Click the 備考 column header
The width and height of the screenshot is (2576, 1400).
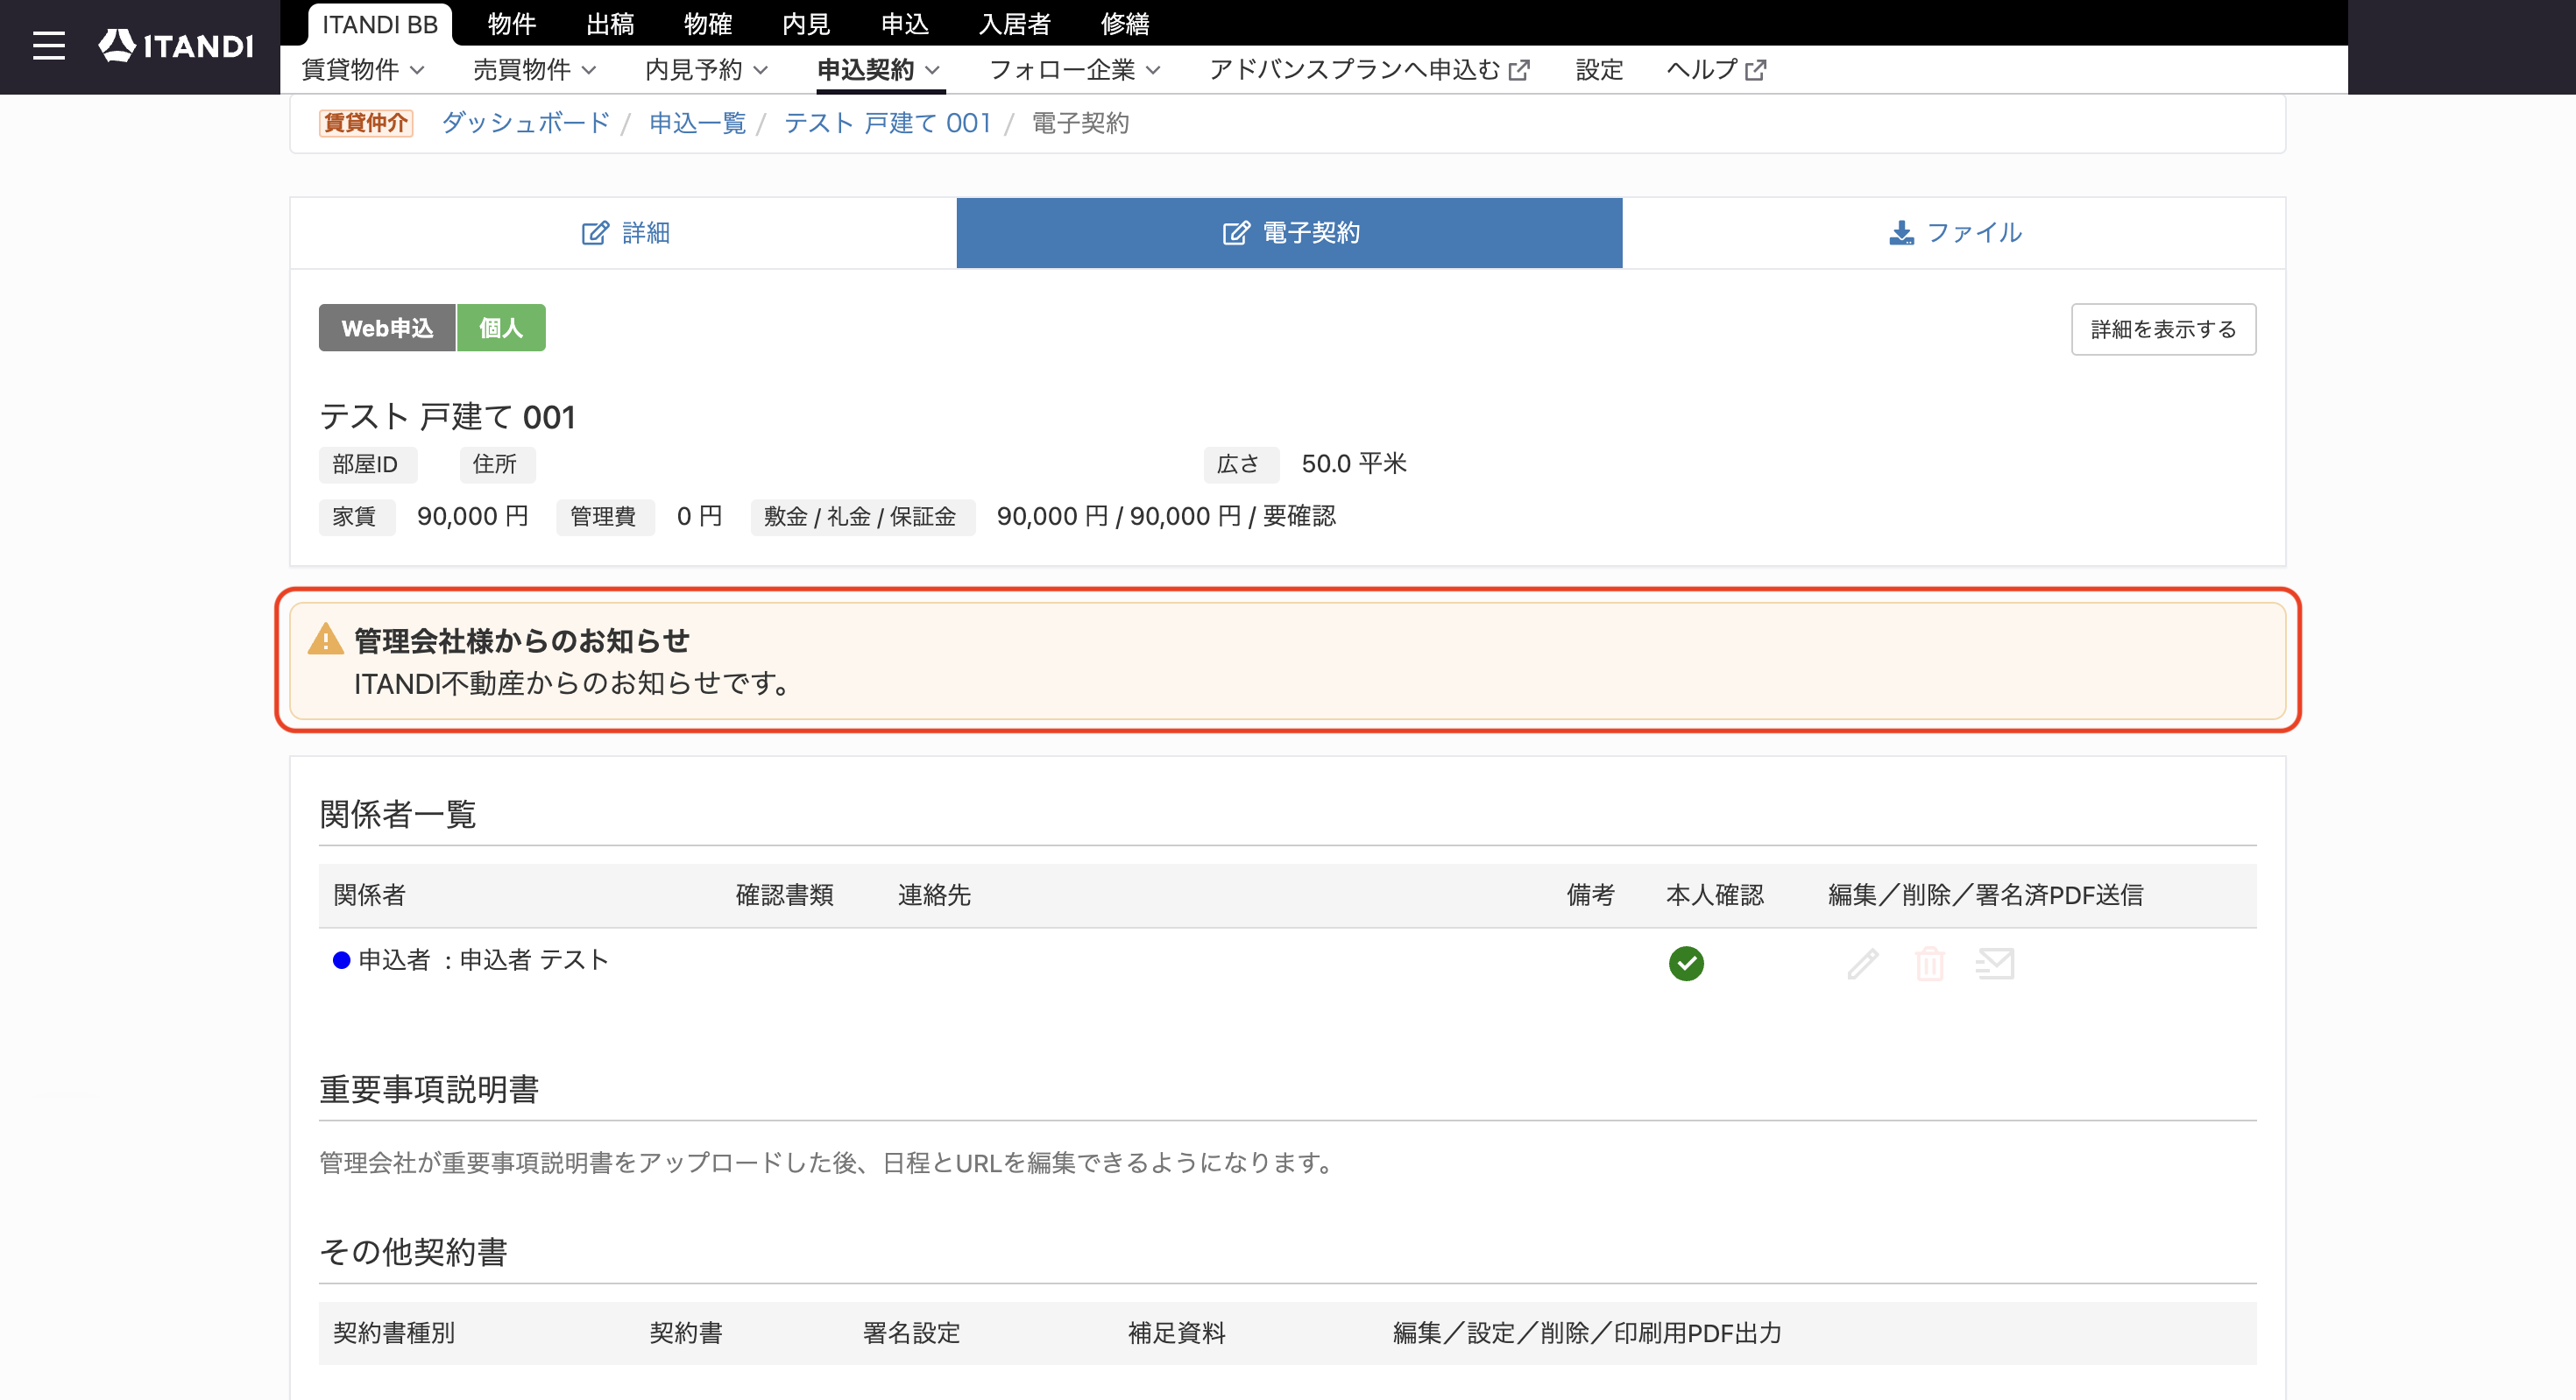1590,895
